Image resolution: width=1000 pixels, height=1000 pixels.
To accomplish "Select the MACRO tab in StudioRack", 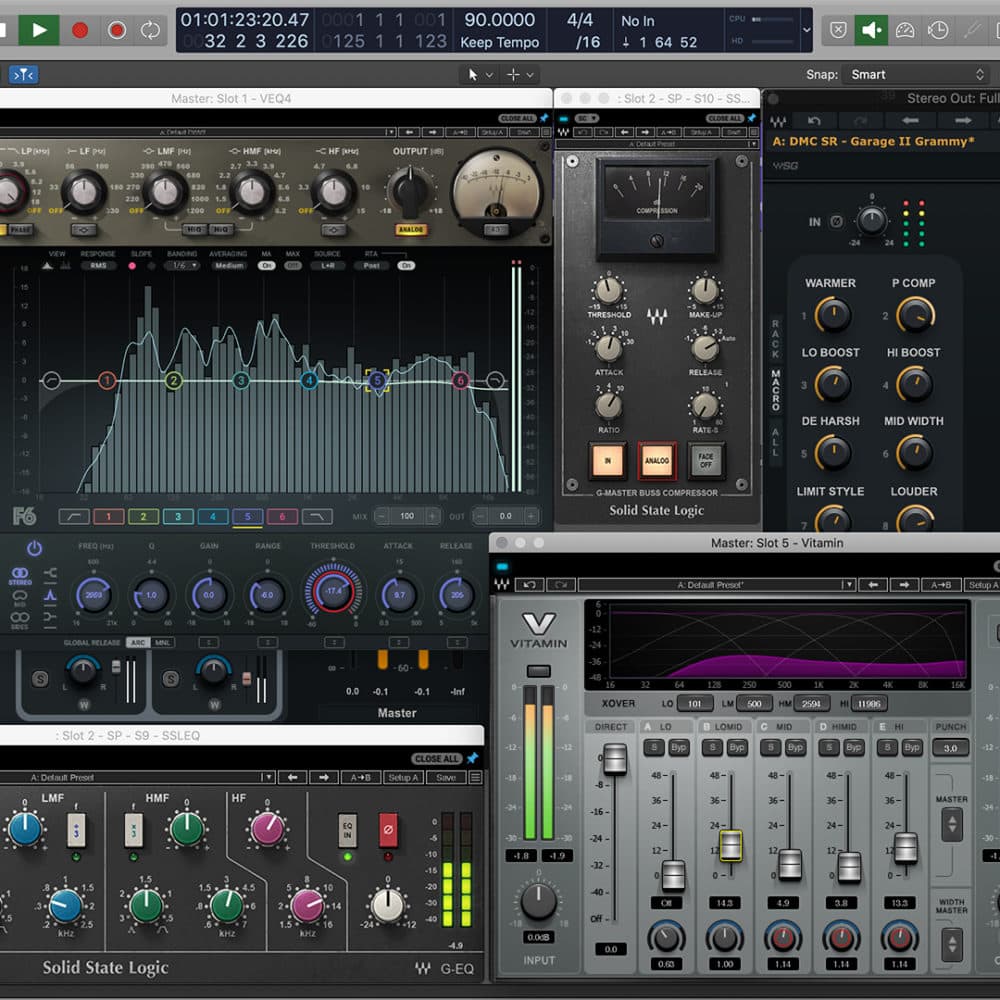I will tap(776, 389).
